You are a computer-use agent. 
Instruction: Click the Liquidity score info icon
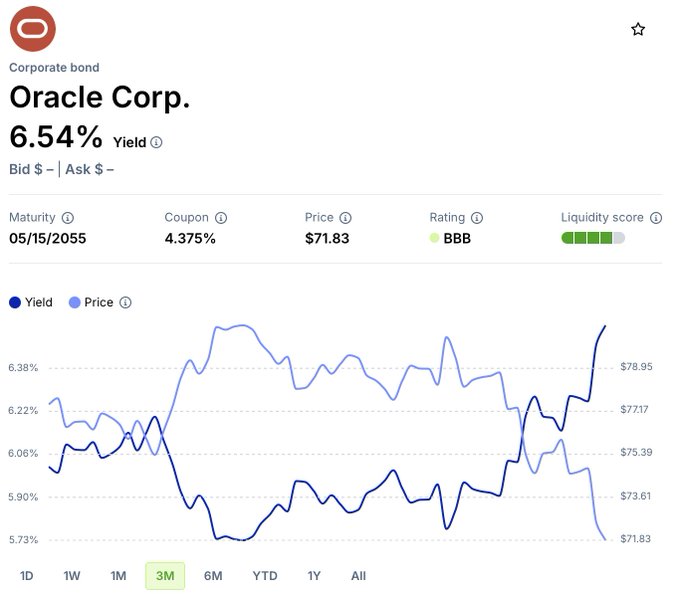(655, 217)
